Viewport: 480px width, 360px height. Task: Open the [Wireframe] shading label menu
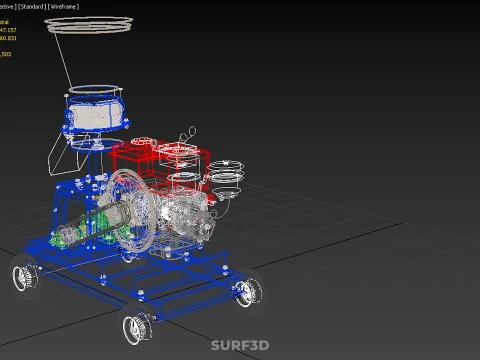pos(63,7)
